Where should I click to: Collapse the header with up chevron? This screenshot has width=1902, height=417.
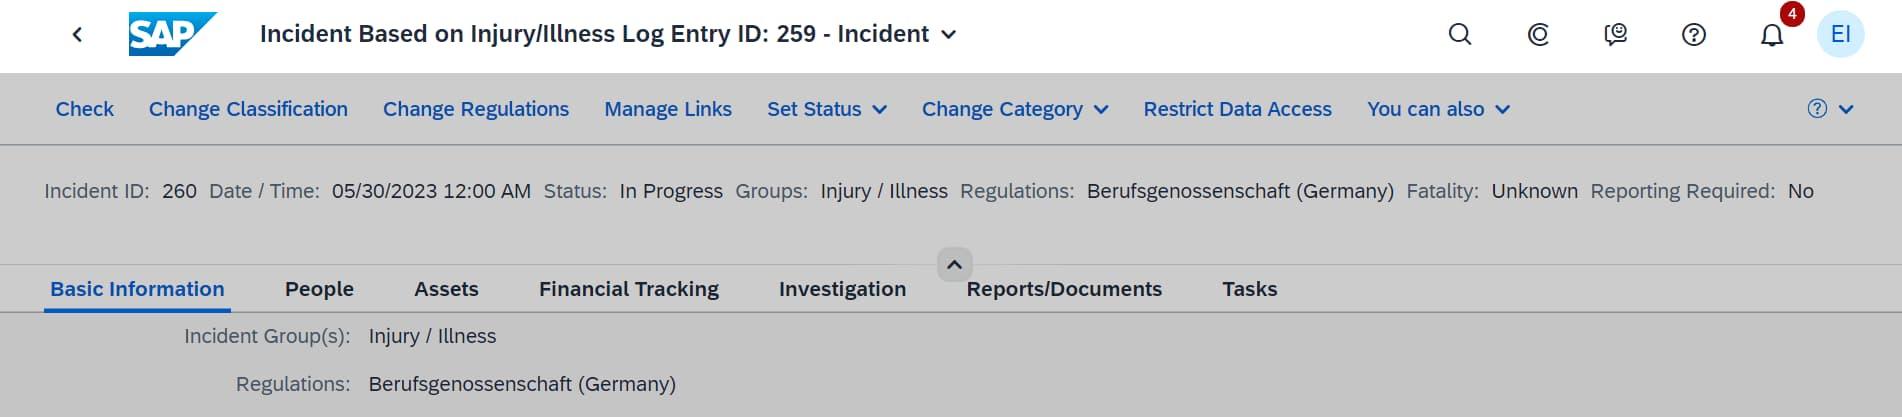954,265
